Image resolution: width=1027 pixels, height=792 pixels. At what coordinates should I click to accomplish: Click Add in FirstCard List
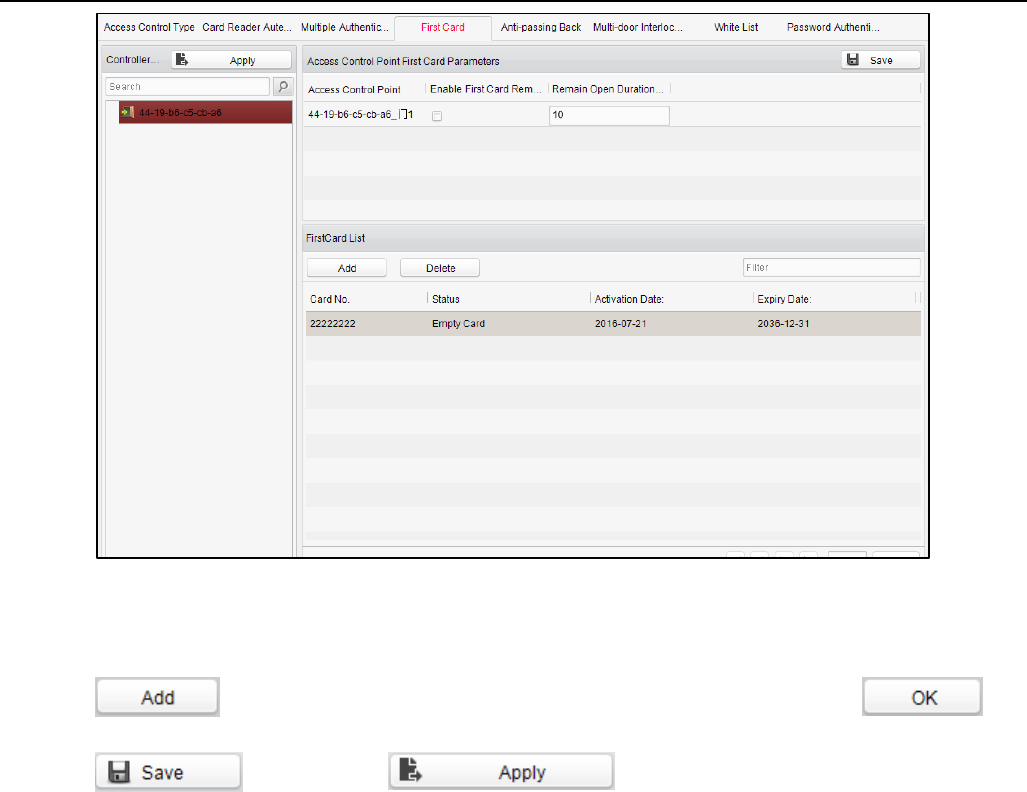[346, 268]
